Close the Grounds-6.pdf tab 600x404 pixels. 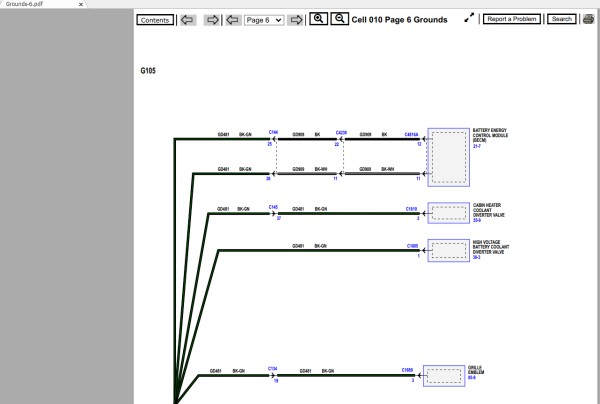(x=81, y=5)
